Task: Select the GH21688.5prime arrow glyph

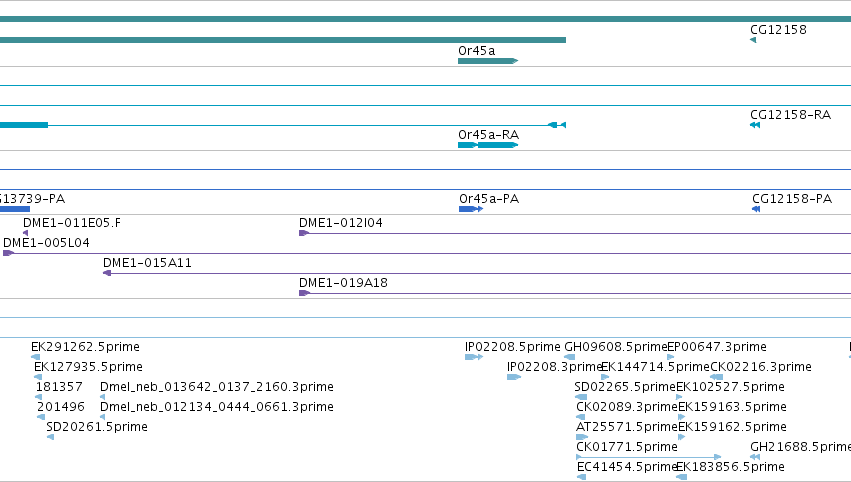Action: [755, 457]
